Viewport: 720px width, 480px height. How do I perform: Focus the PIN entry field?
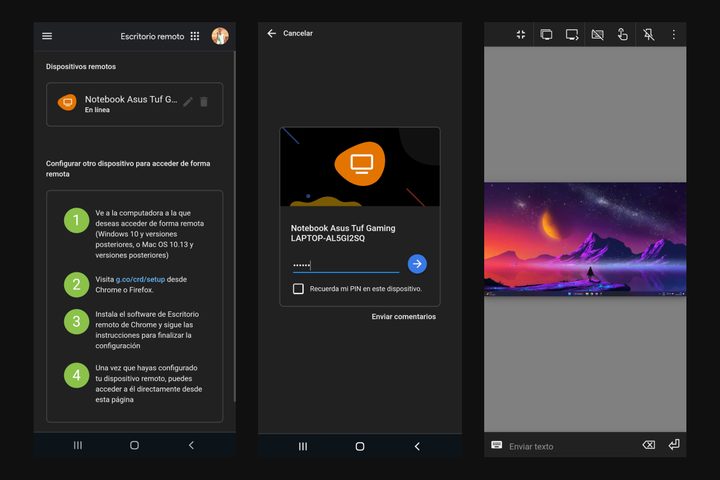click(345, 264)
